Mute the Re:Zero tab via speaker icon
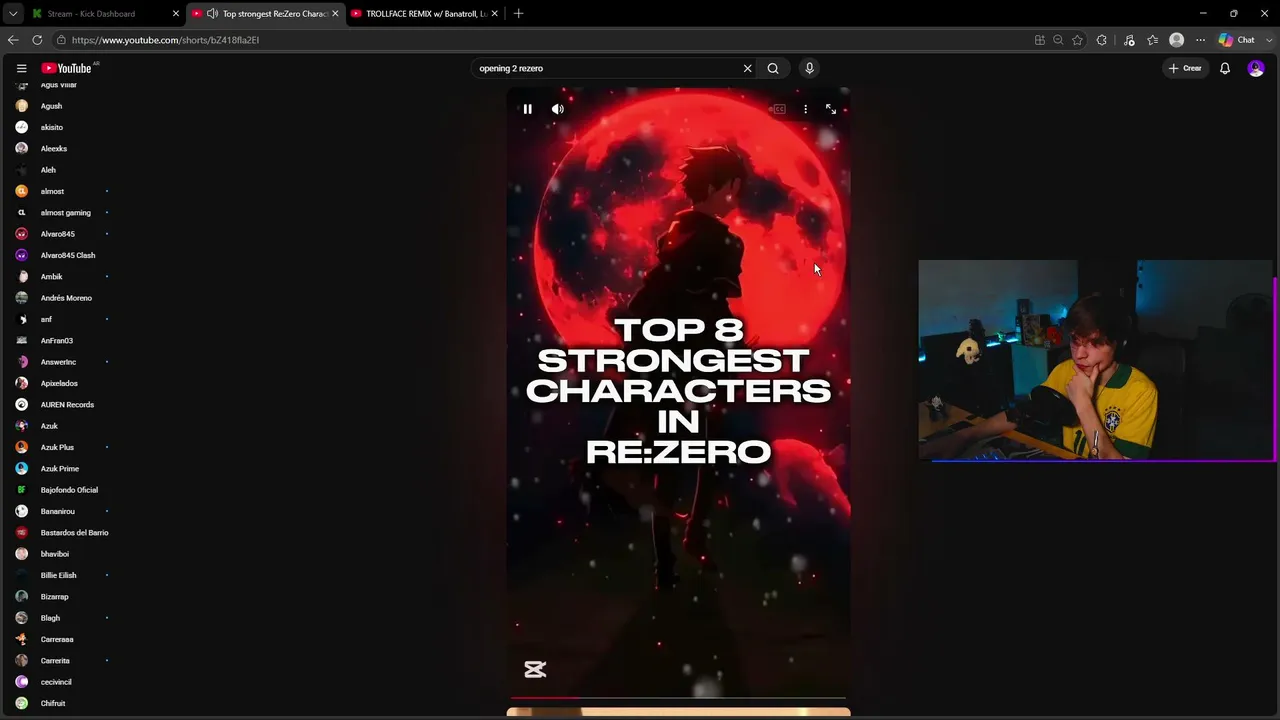Screen dimensions: 1280x720 tap(212, 13)
